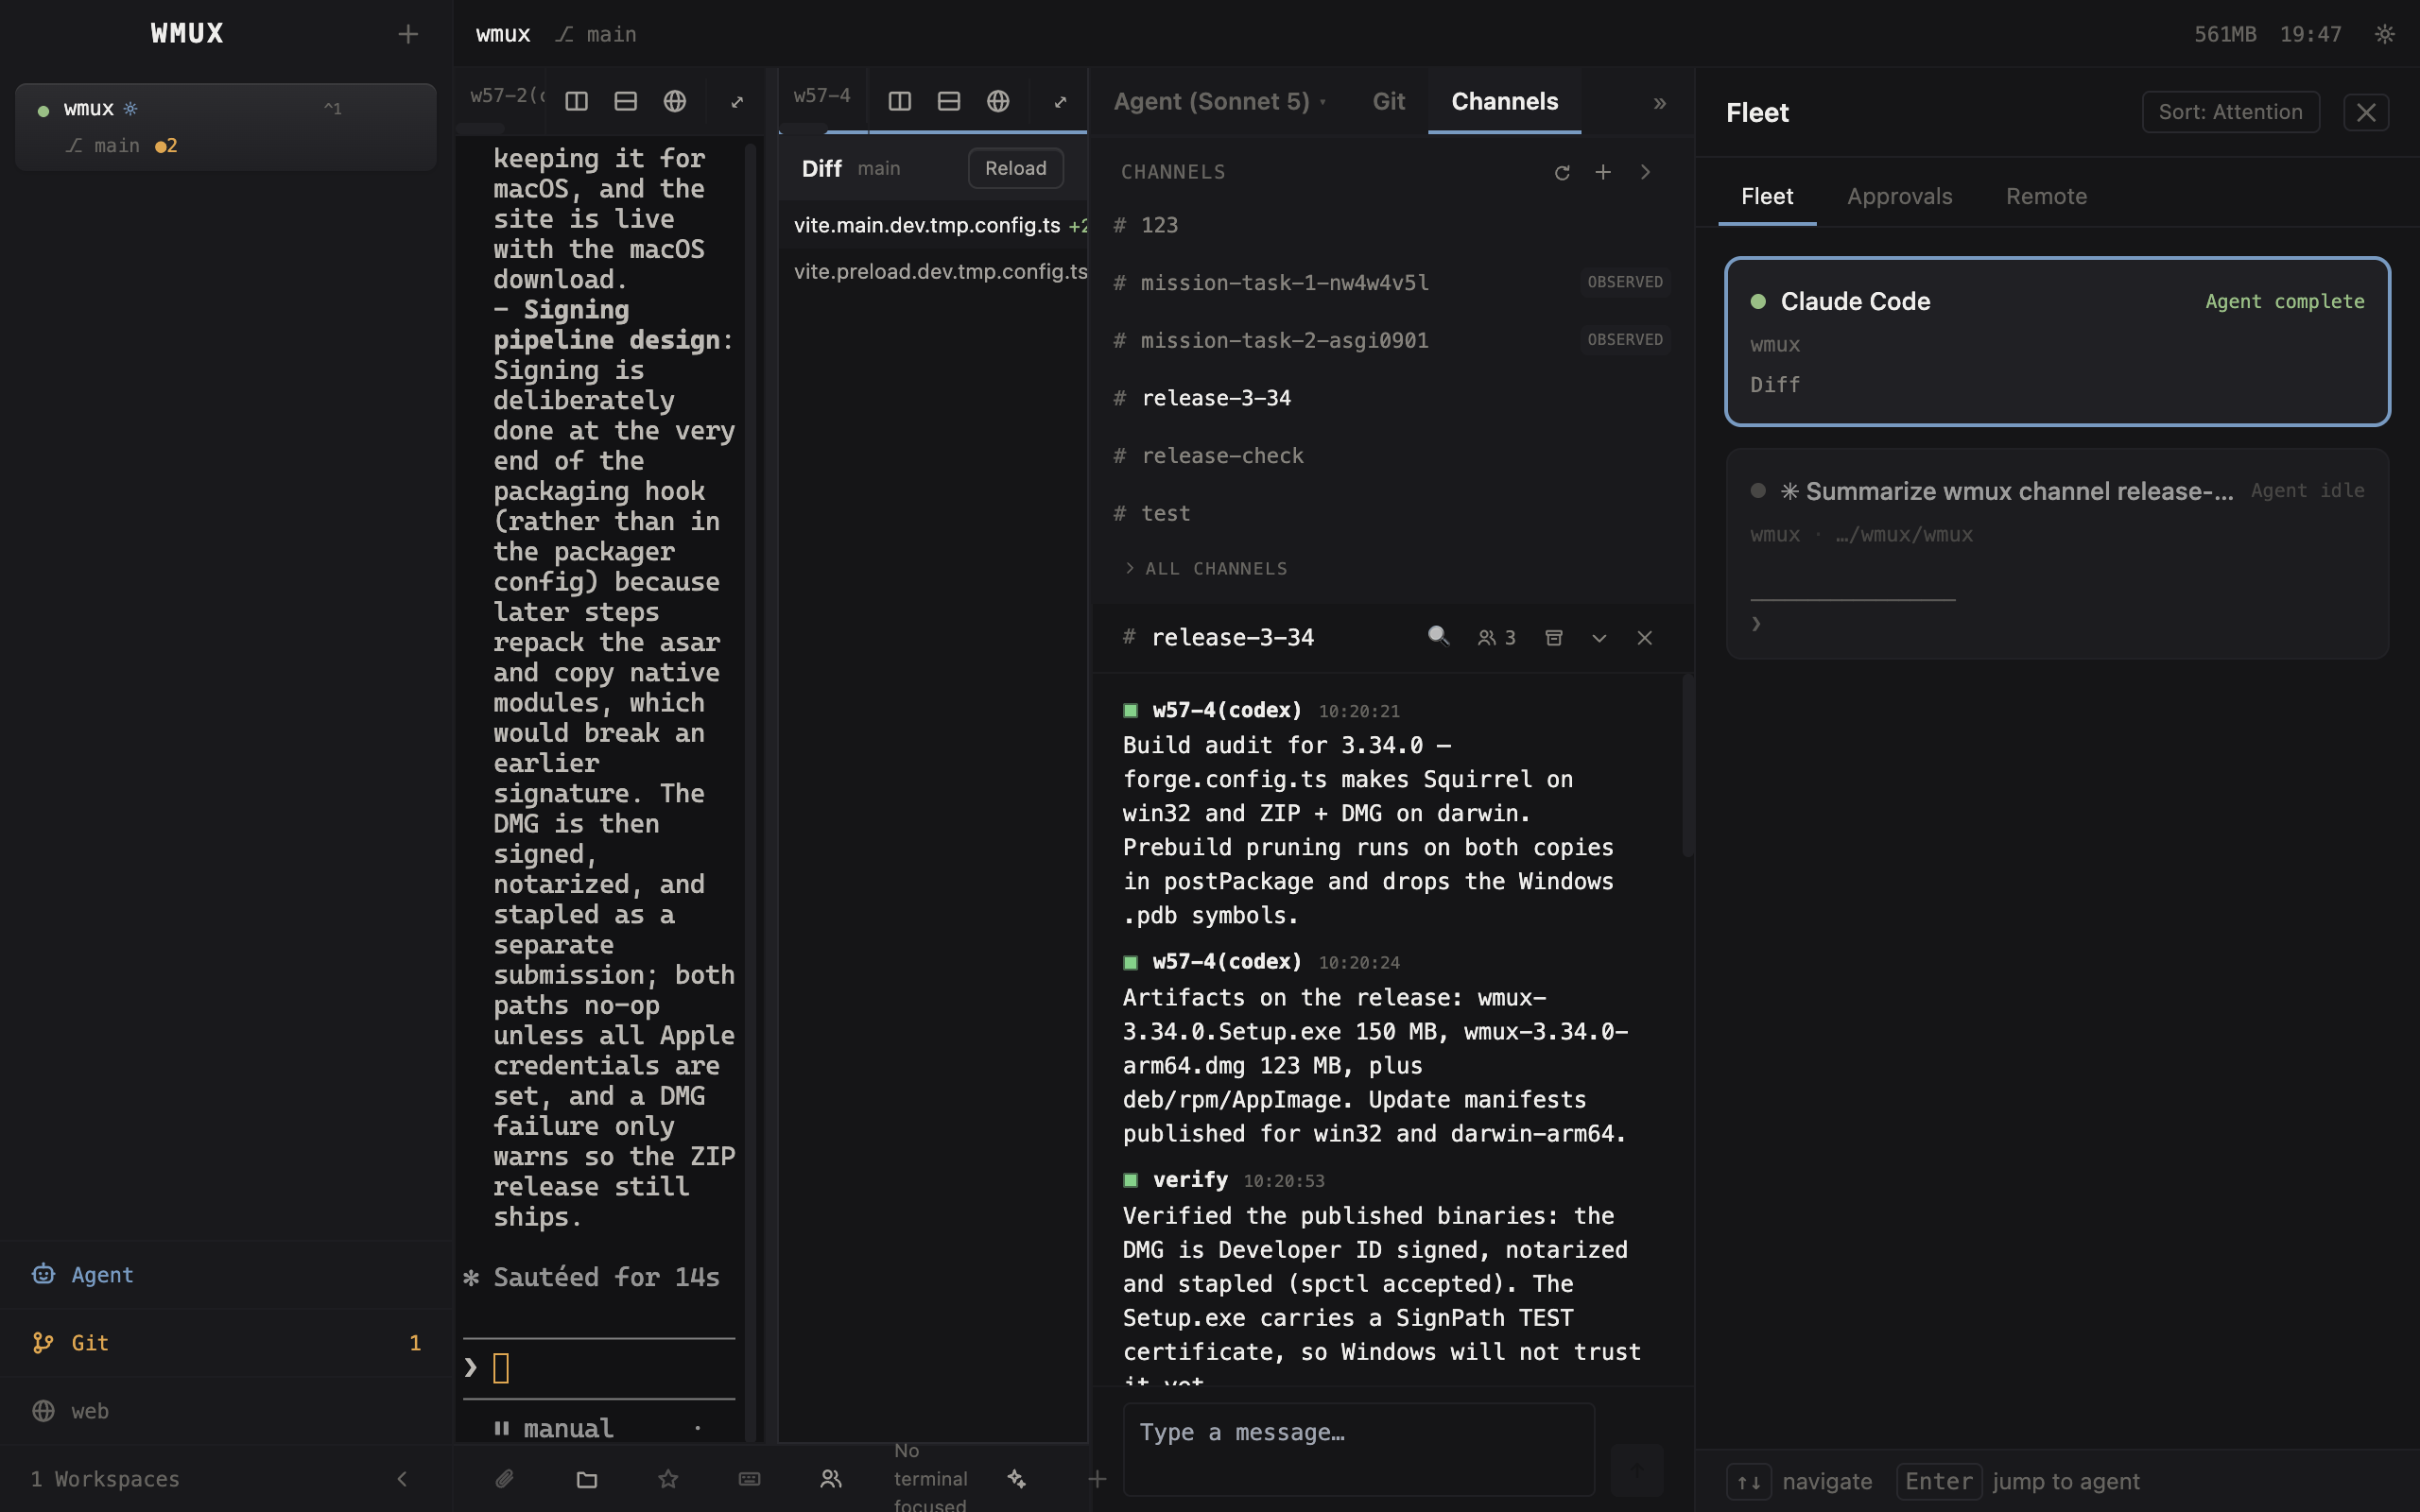The image size is (2420, 1512).
Task: Click the chat scrollbar in the release-3-34 conversation
Action: pyautogui.click(x=1687, y=768)
